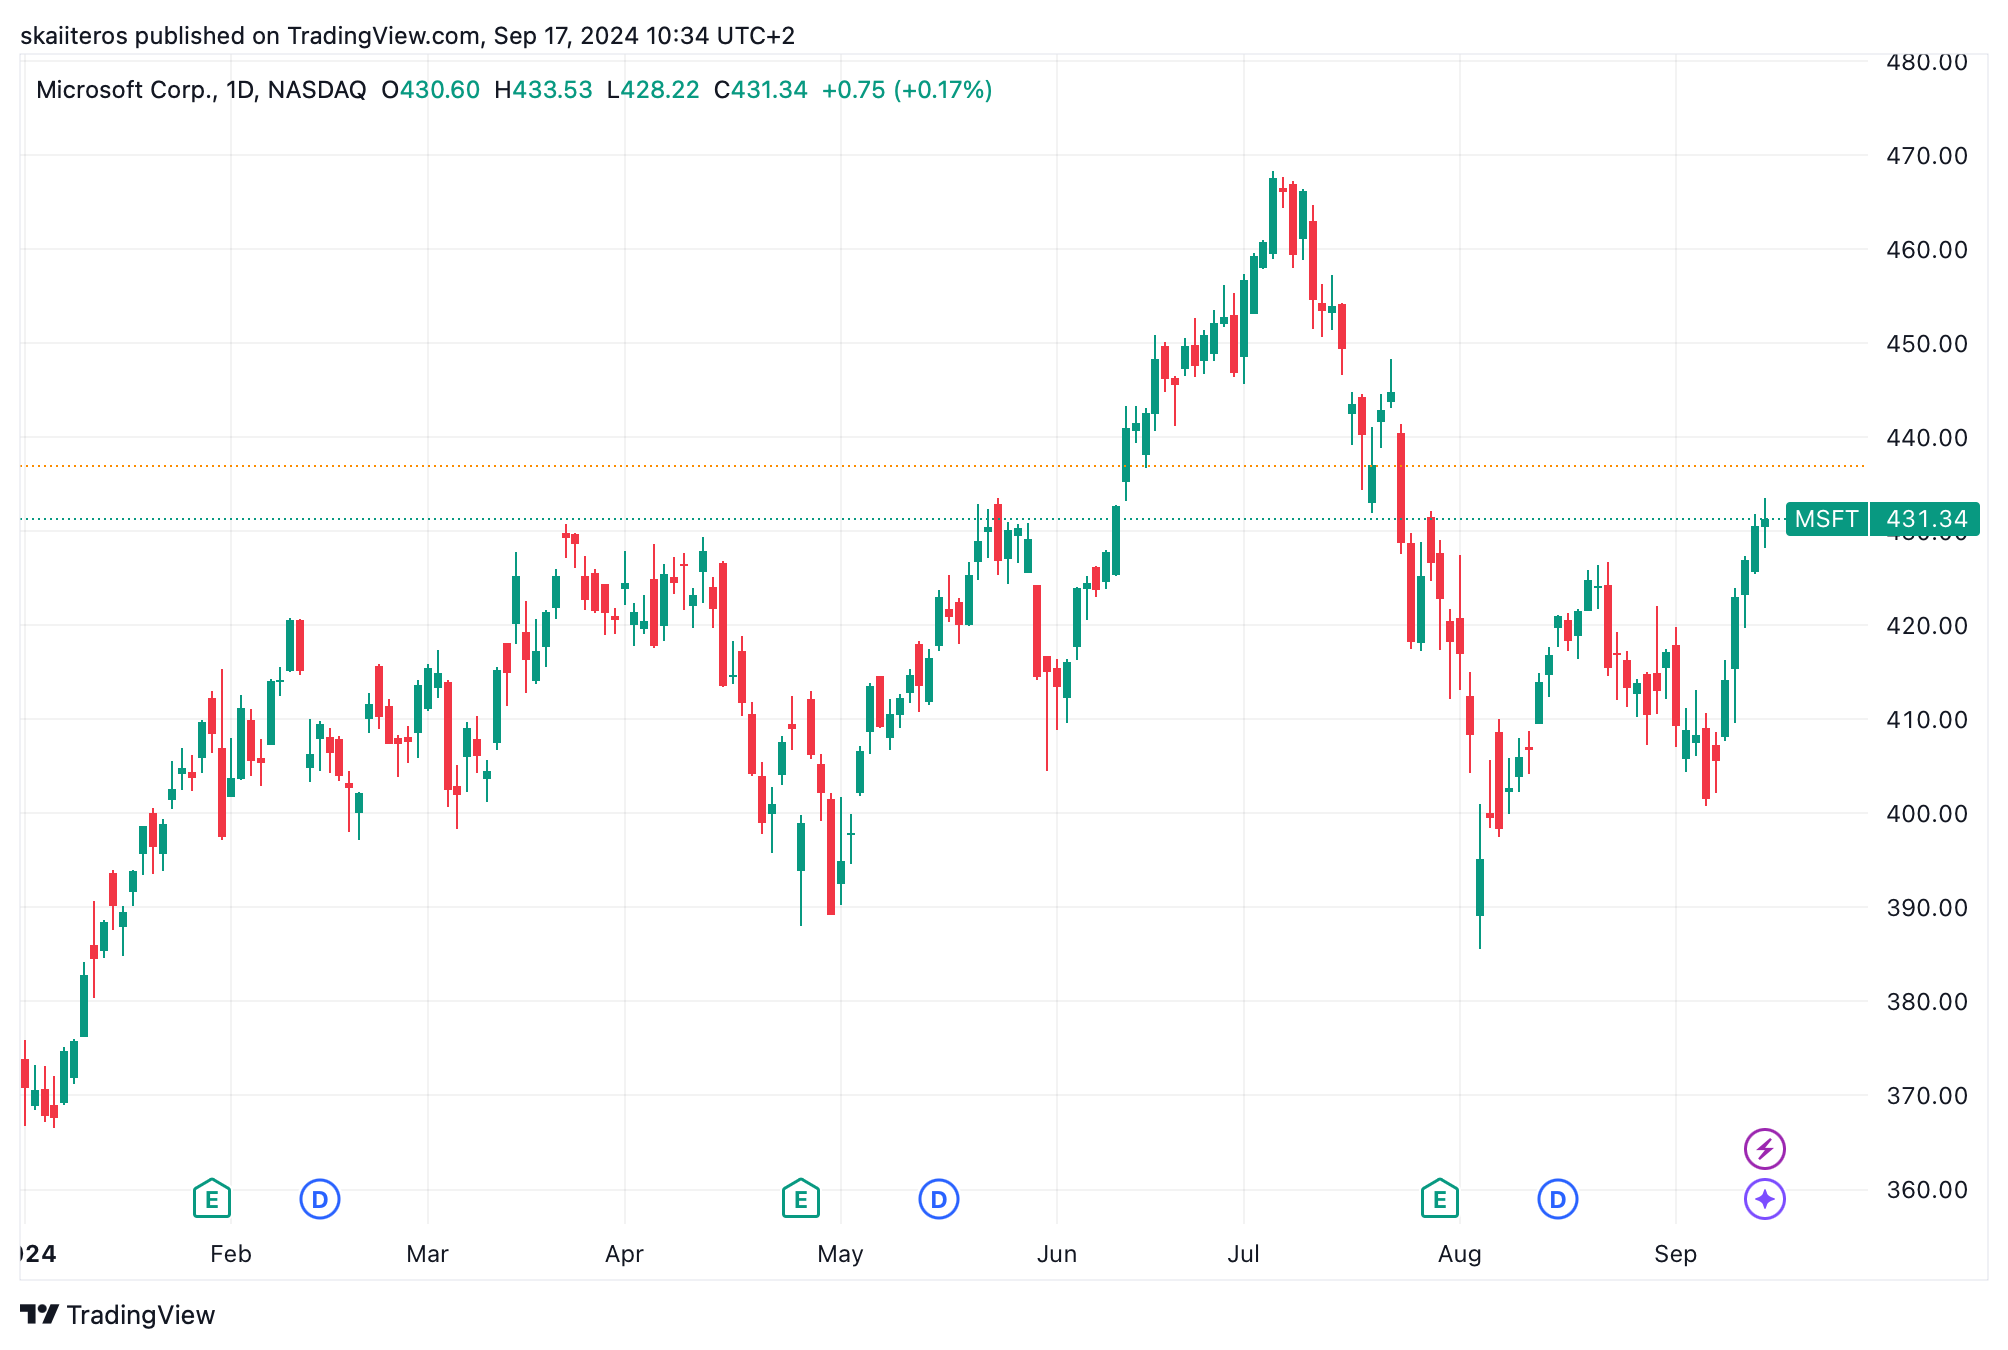2008x1350 pixels.
Task: Click the earnings E marker in late July
Action: [x=1439, y=1198]
